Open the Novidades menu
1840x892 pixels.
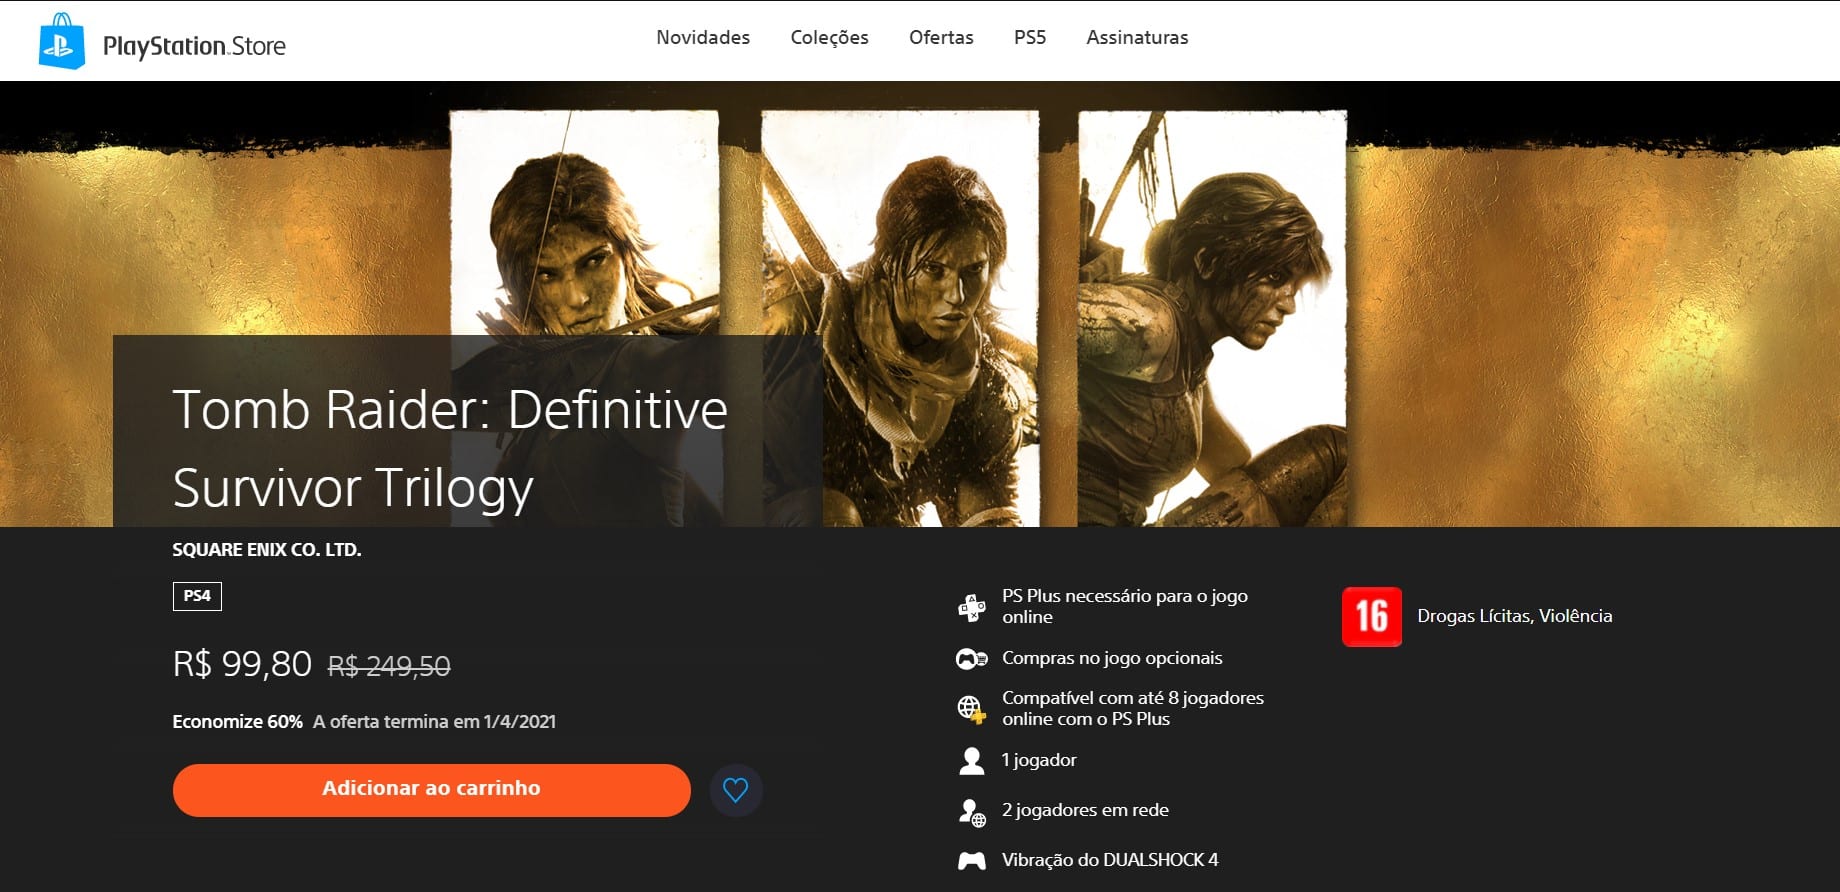703,37
